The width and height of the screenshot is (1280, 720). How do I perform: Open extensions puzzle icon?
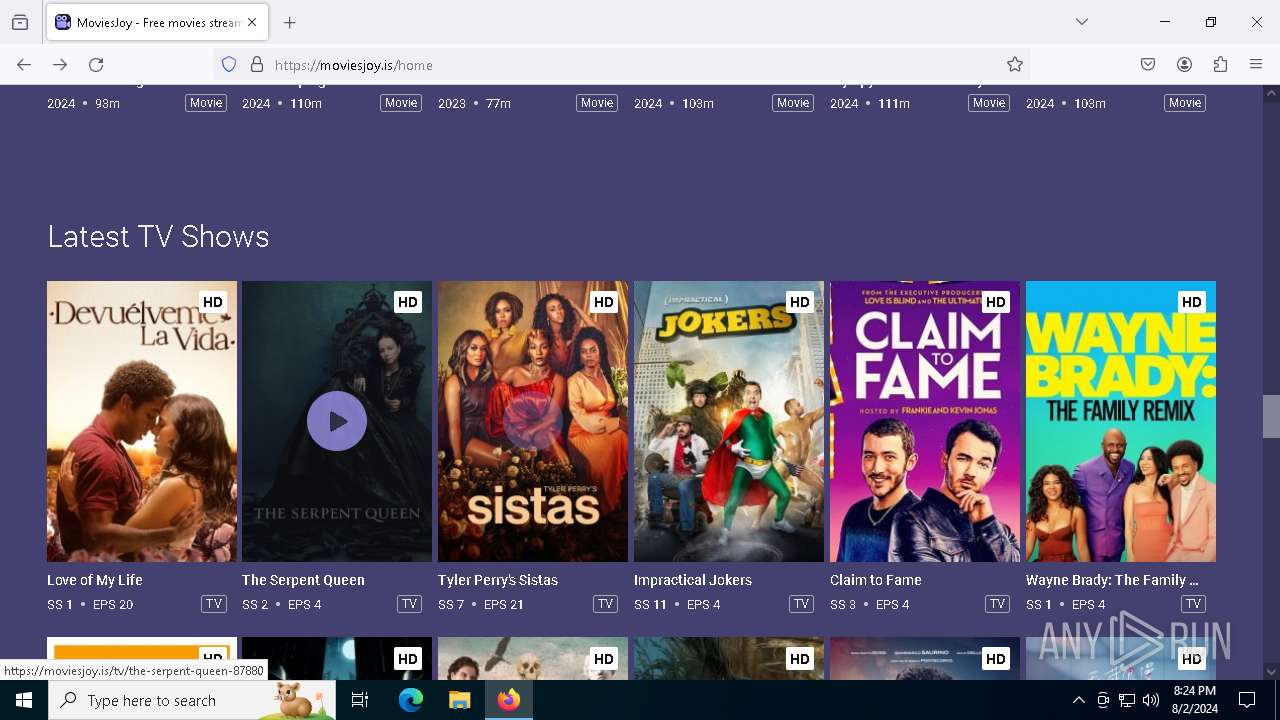(x=1220, y=65)
